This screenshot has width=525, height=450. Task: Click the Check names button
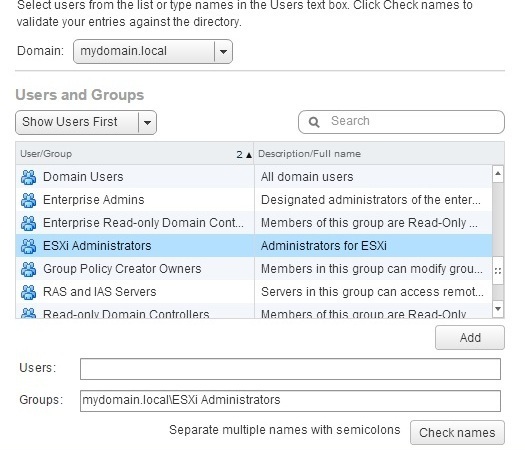coord(457,433)
